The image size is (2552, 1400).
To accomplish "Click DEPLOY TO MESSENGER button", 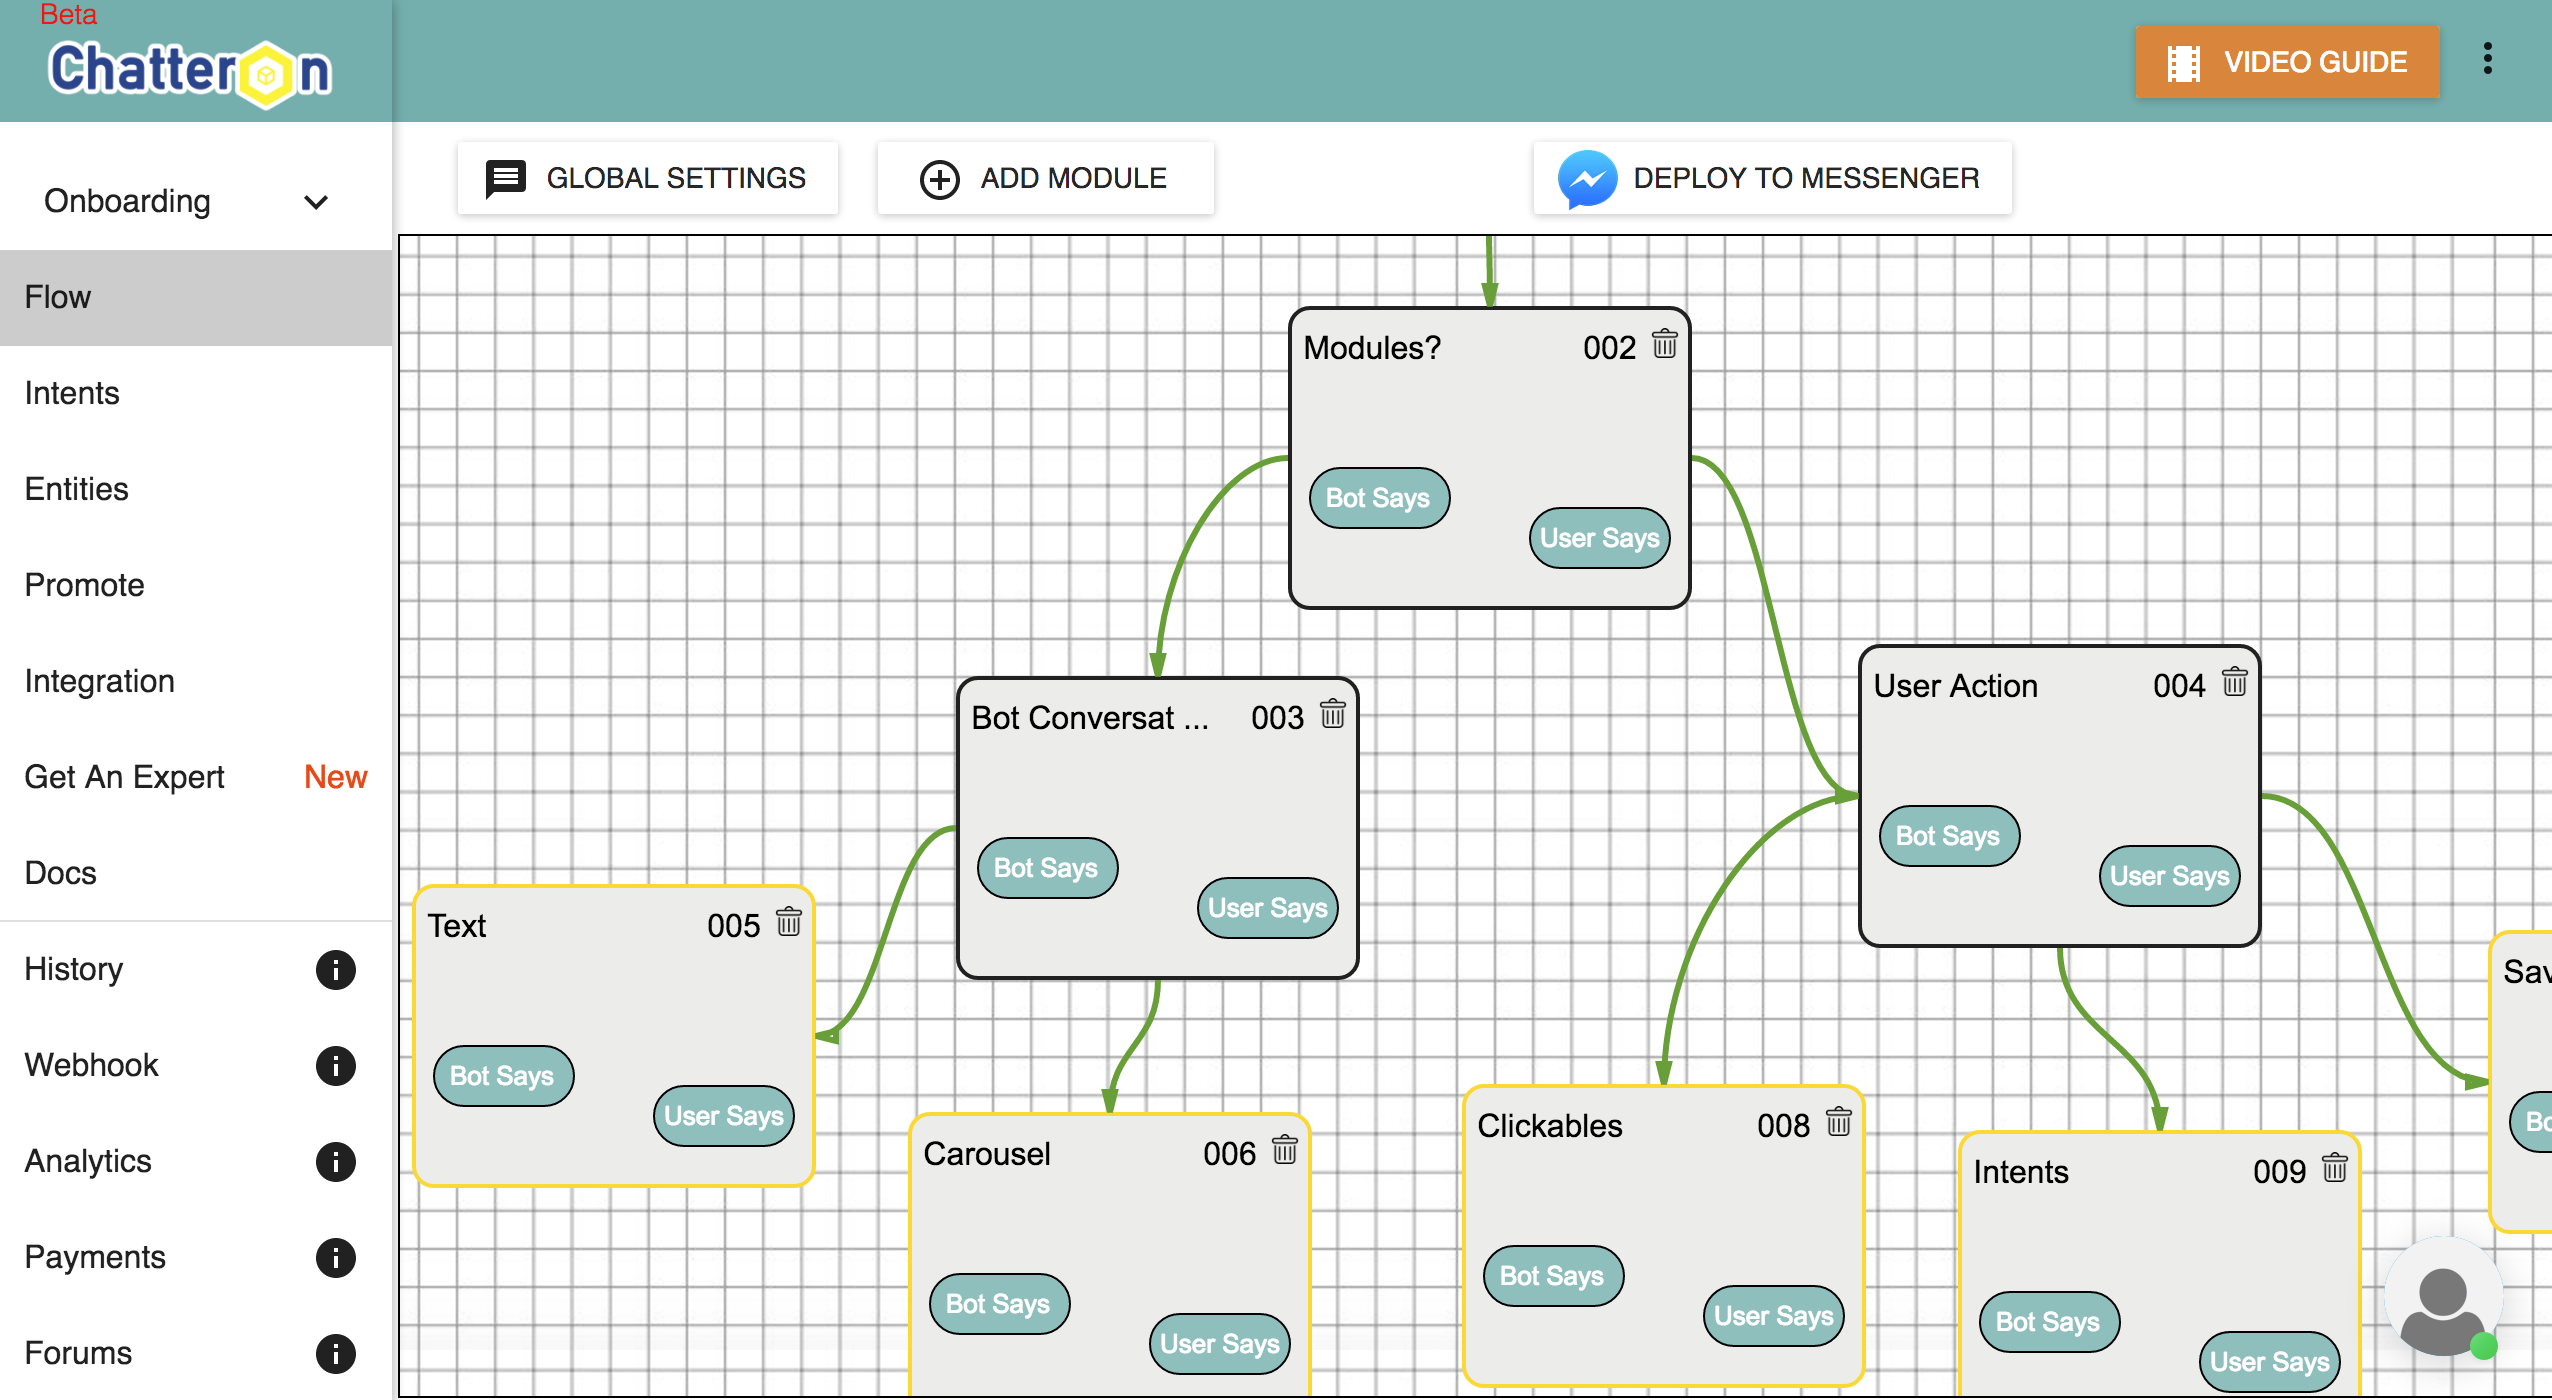I will (1771, 178).
